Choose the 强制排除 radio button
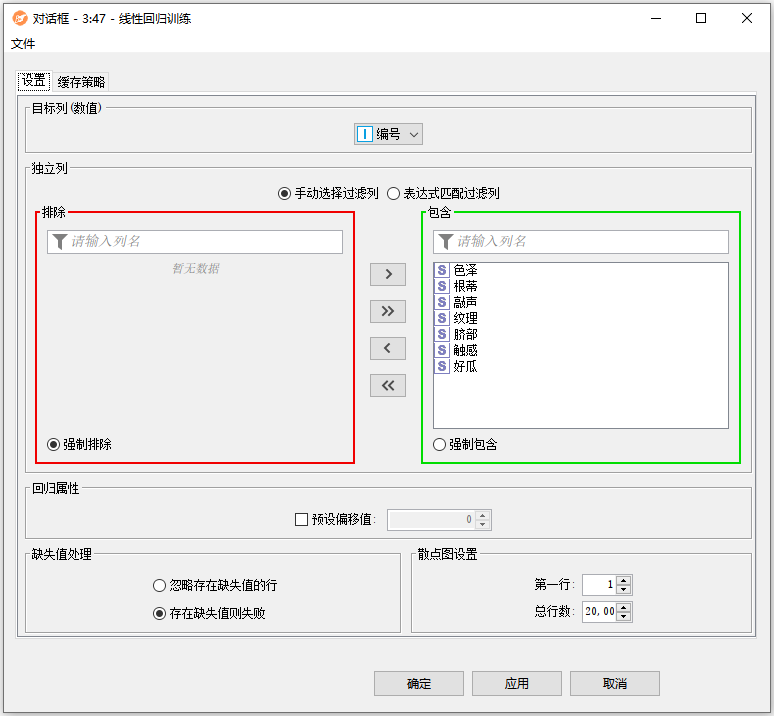This screenshot has height=716, width=774. point(53,445)
